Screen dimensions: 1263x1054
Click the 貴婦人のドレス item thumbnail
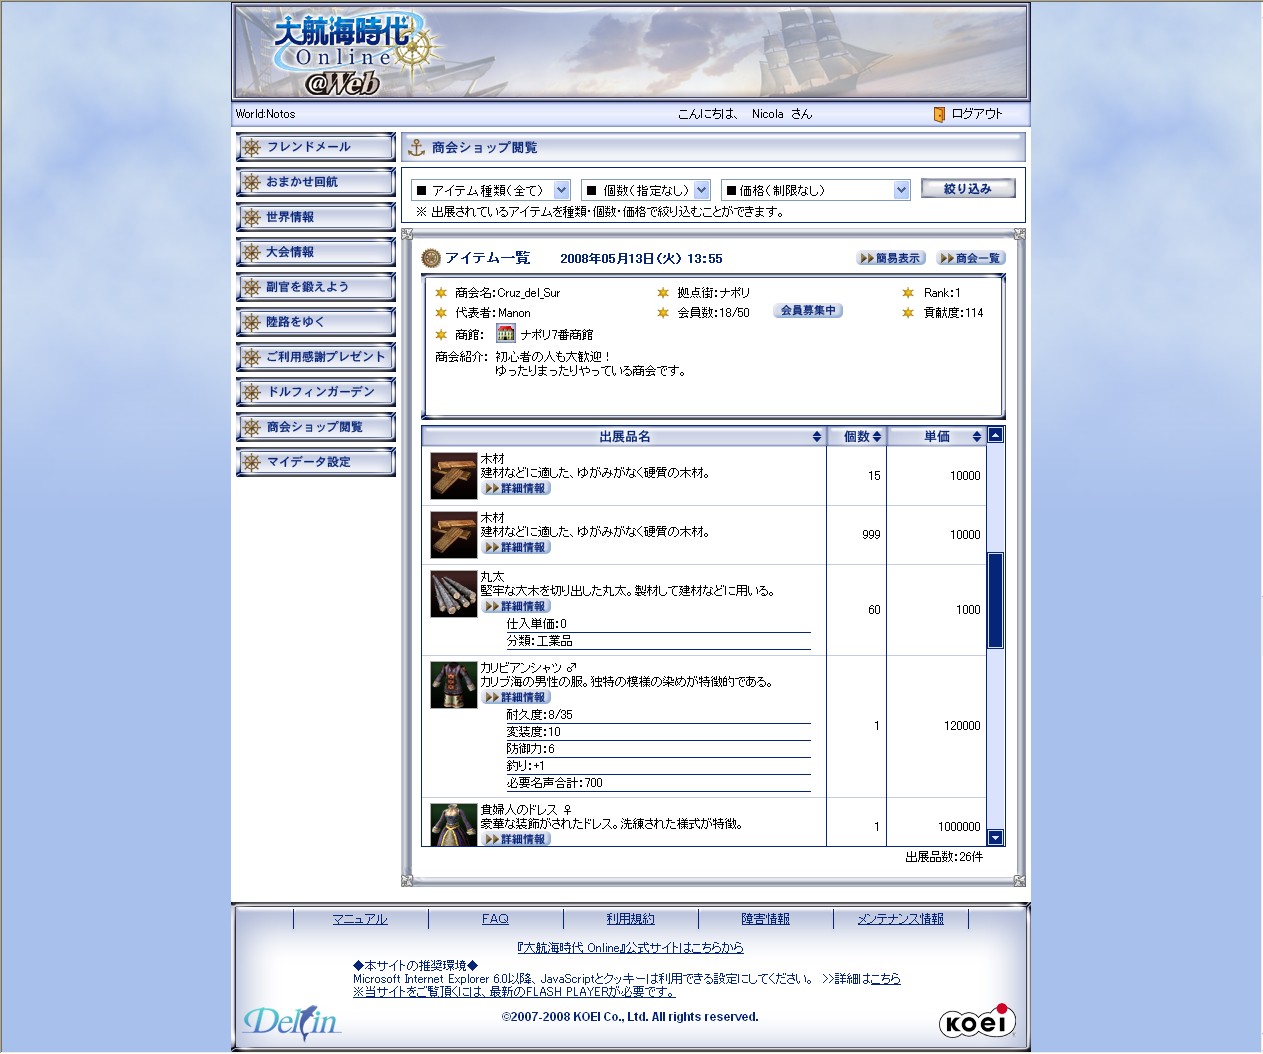454,825
